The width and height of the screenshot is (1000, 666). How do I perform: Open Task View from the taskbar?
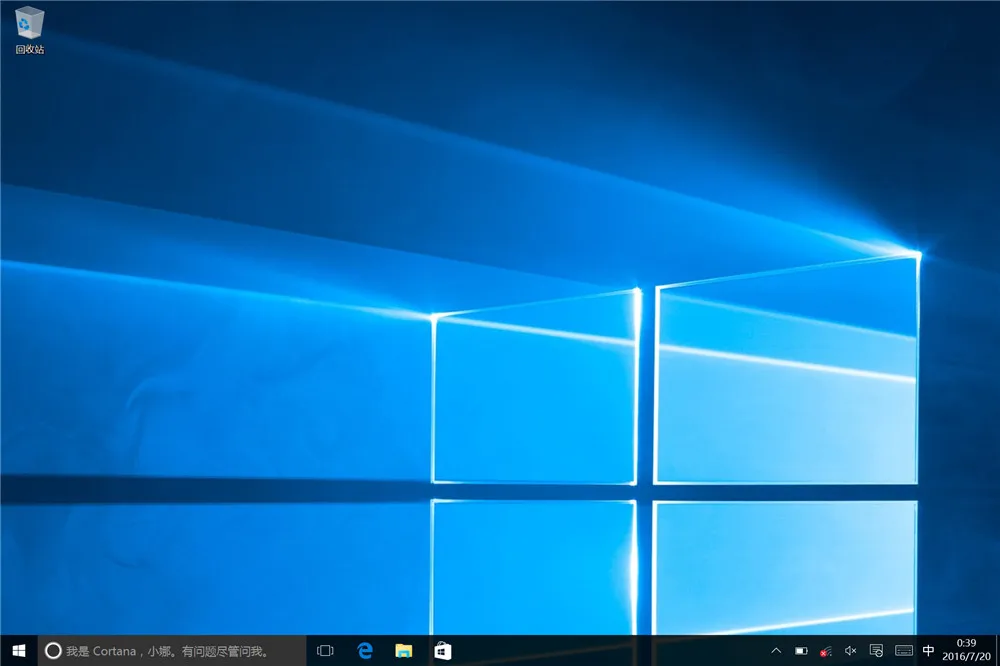[325, 651]
